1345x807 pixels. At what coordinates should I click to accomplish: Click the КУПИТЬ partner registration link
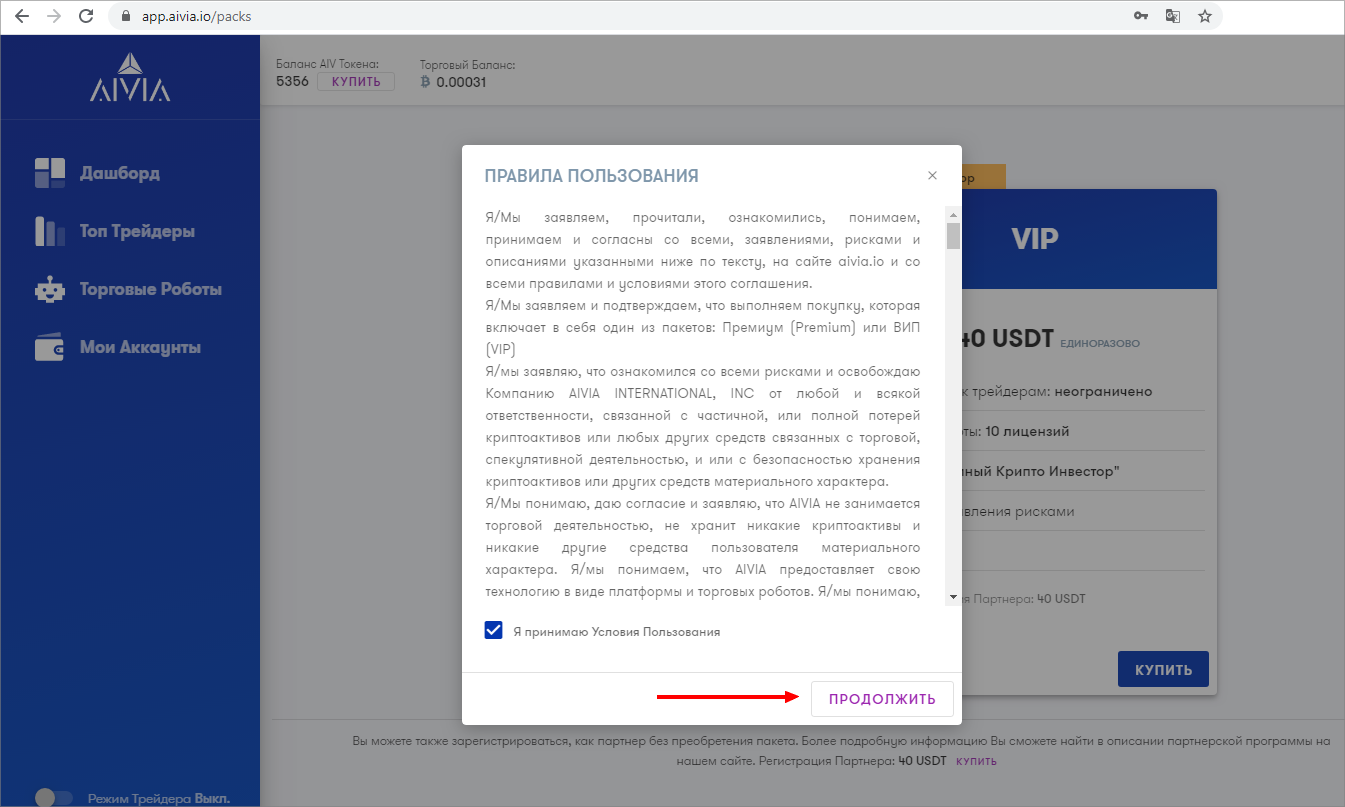977,761
